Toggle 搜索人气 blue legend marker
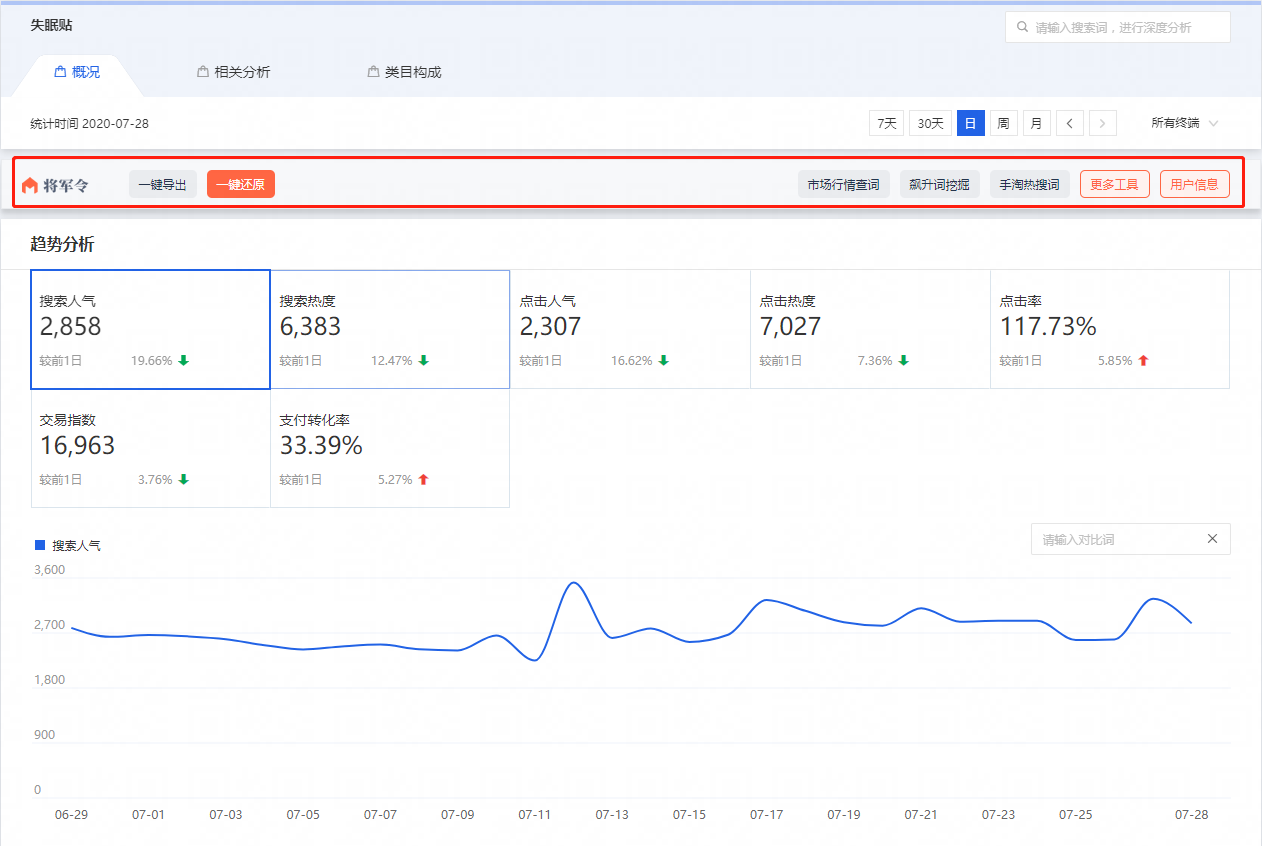Viewport: 1262px width, 846px height. (x=40, y=545)
